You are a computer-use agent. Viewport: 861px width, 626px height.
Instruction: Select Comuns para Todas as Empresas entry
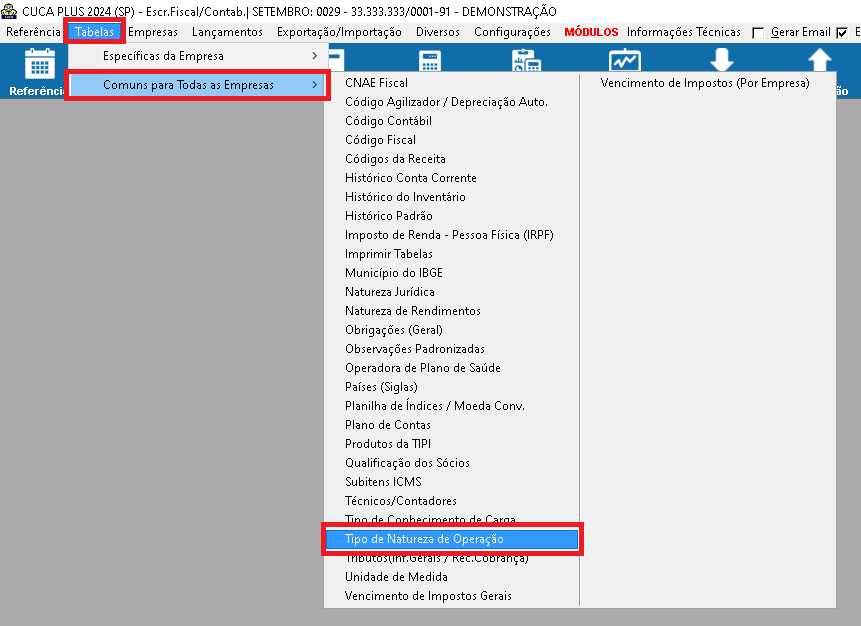[198, 85]
